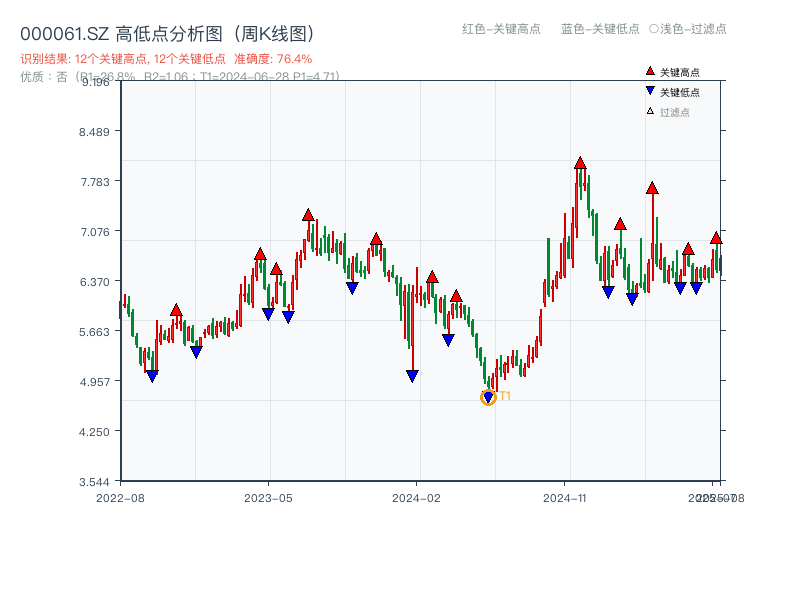This screenshot has width=800, height=600.
Task: Click the blue key-low marker near 2024-02
Action: click(413, 375)
